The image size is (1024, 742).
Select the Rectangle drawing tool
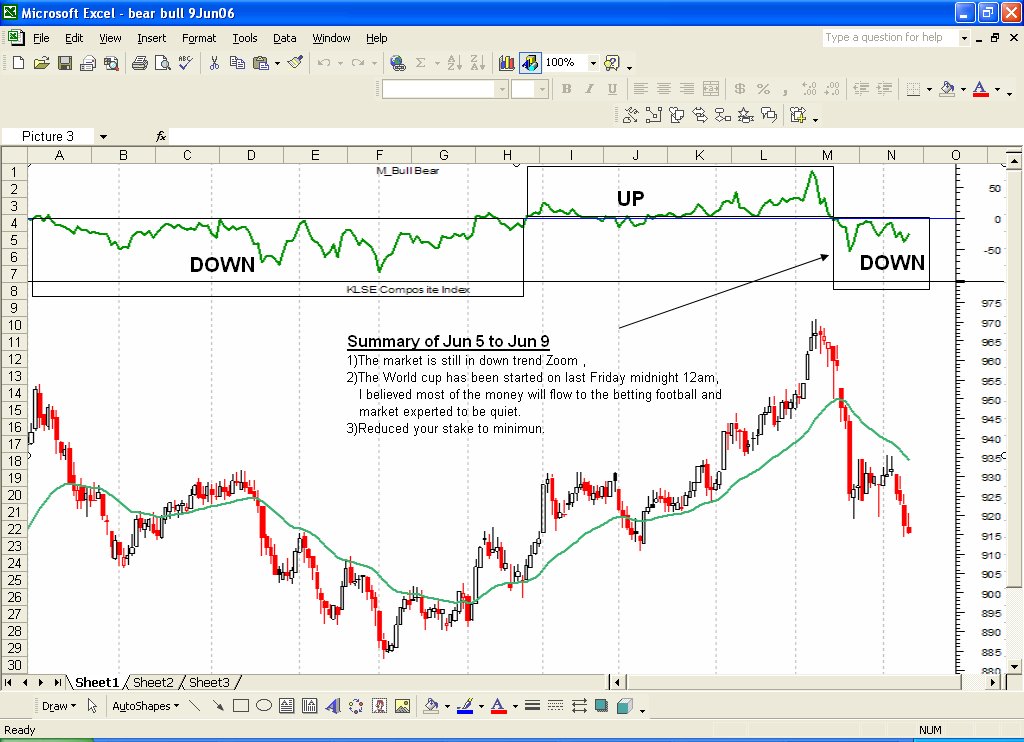[241, 705]
